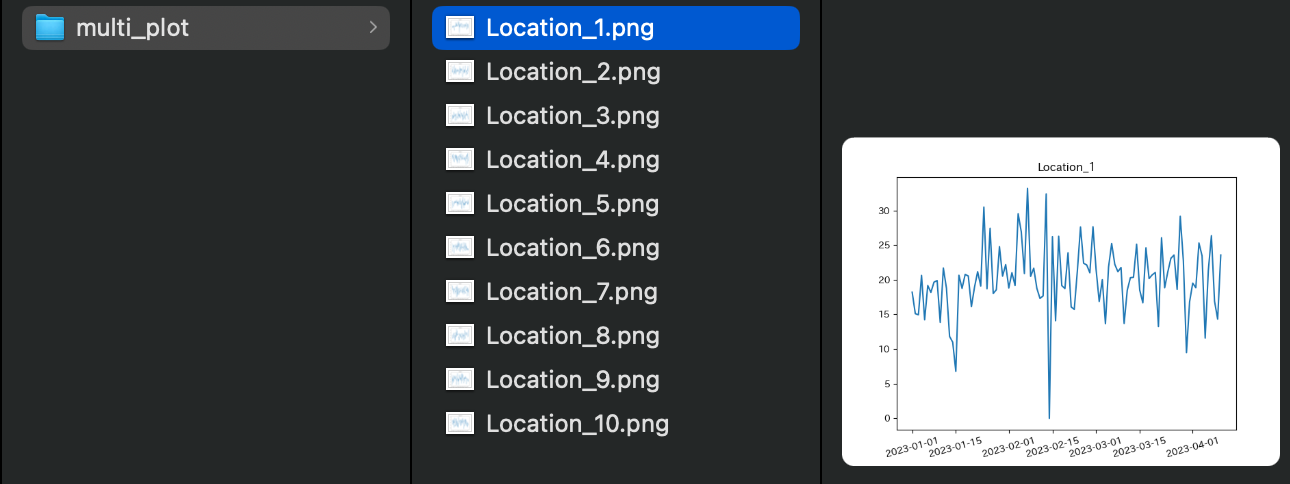Click the Location_7.png file icon
The width and height of the screenshot is (1290, 484).
(459, 292)
